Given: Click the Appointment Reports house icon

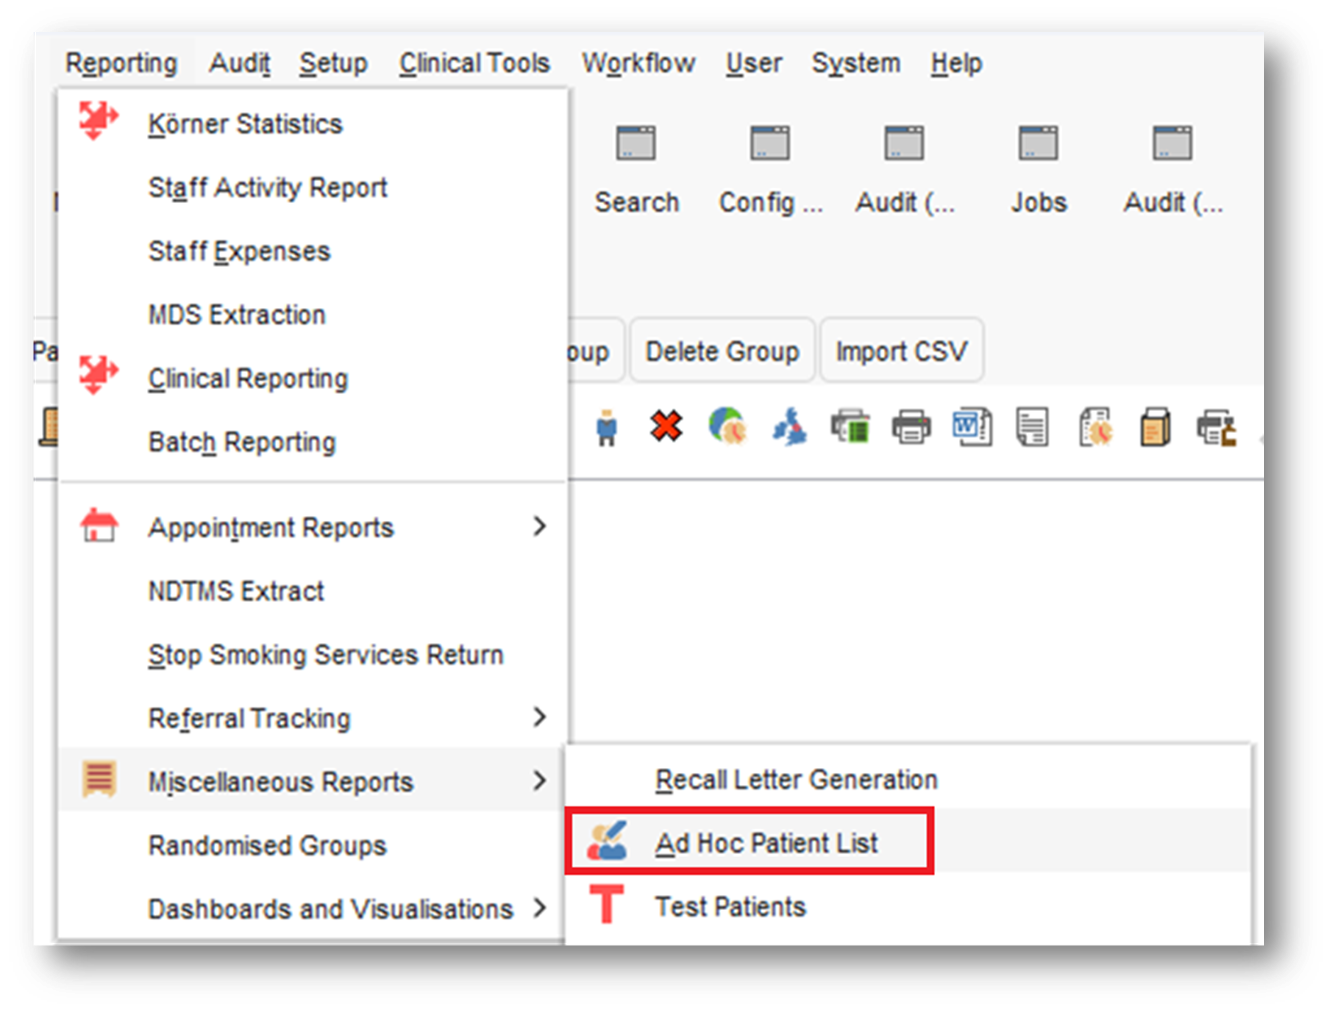Looking at the screenshot, I should 99,525.
